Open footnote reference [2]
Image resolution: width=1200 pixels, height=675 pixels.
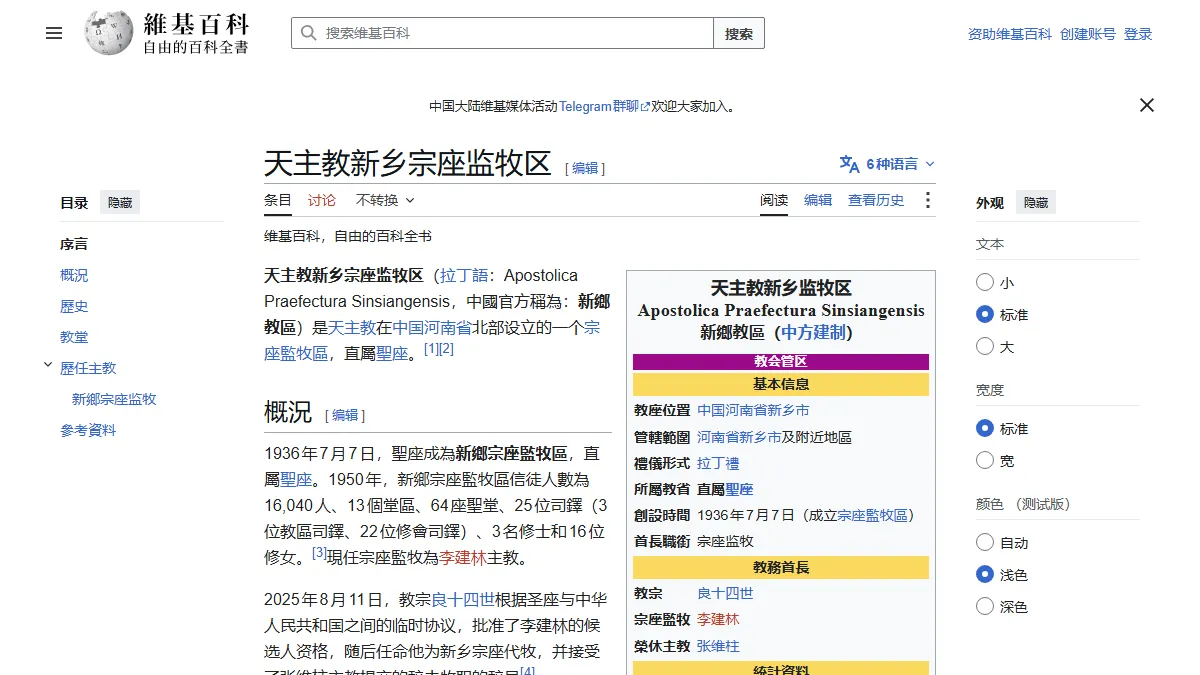[446, 348]
